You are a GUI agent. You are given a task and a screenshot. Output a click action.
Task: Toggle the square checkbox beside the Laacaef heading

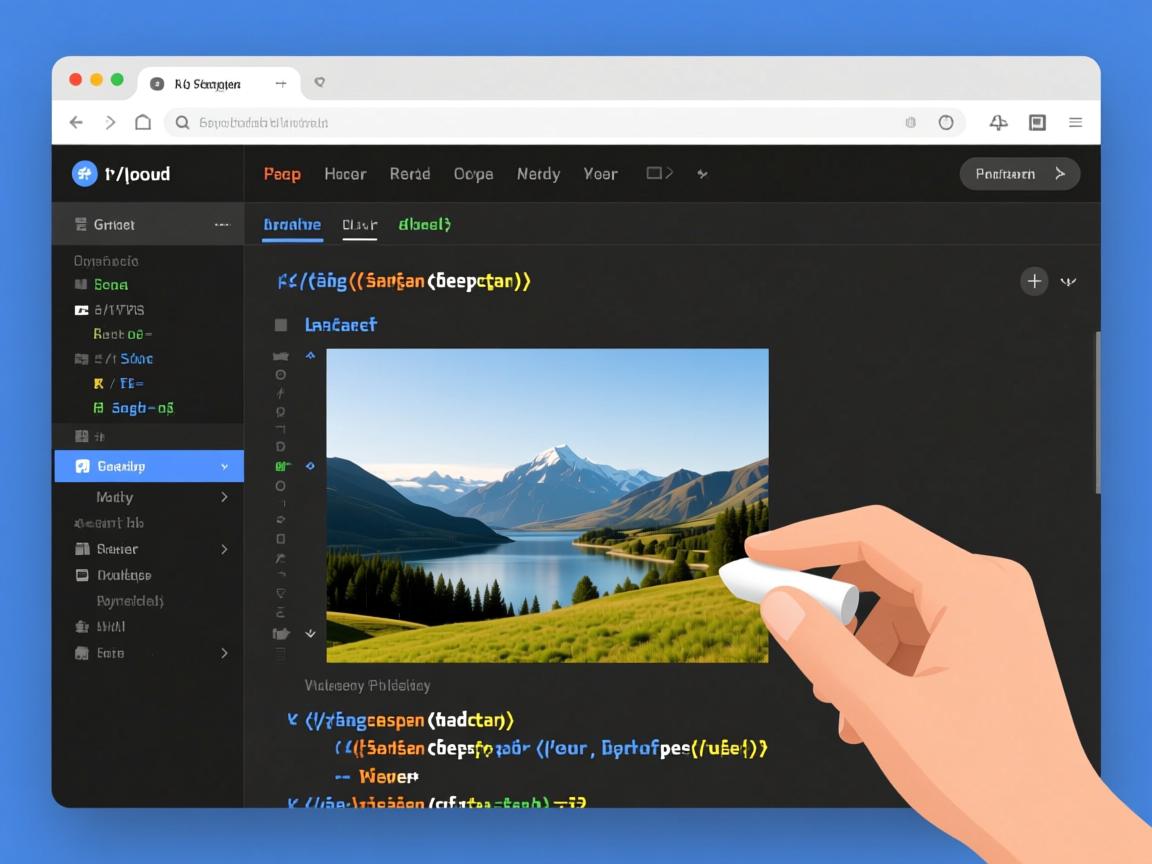click(281, 325)
